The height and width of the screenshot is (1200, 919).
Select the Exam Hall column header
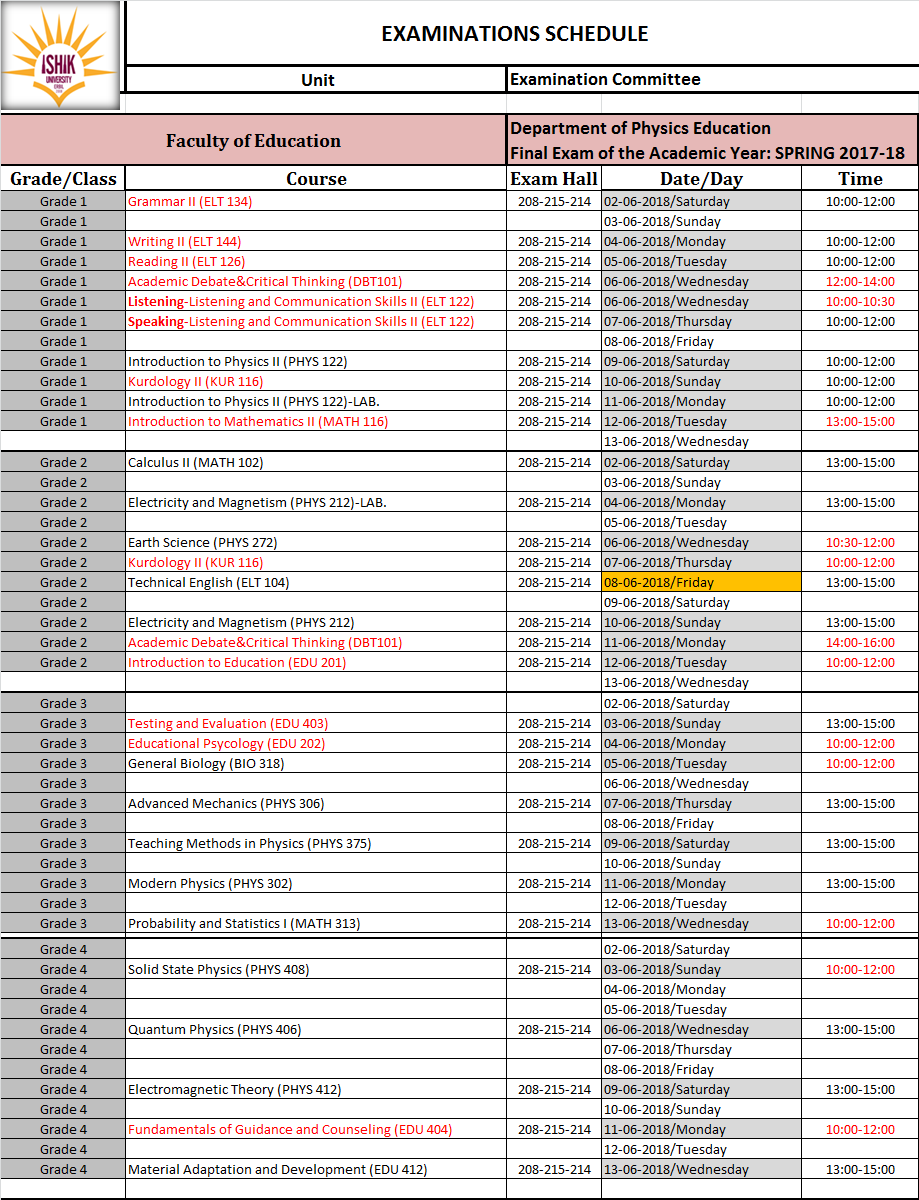click(553, 179)
